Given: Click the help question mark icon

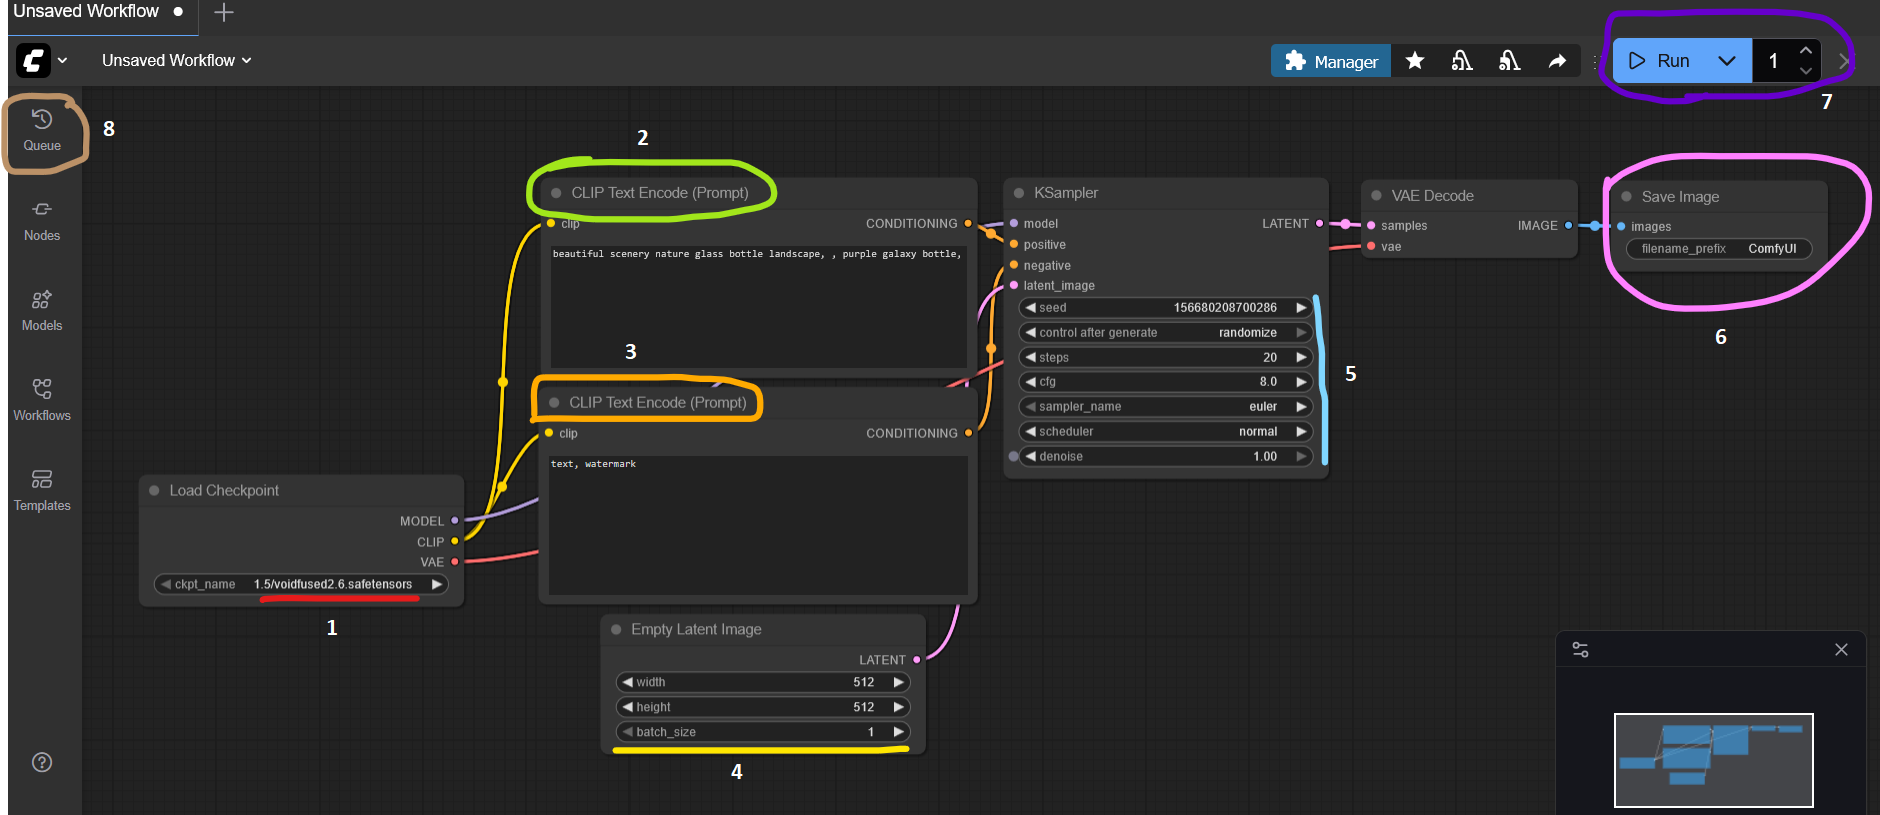Looking at the screenshot, I should click(x=42, y=762).
